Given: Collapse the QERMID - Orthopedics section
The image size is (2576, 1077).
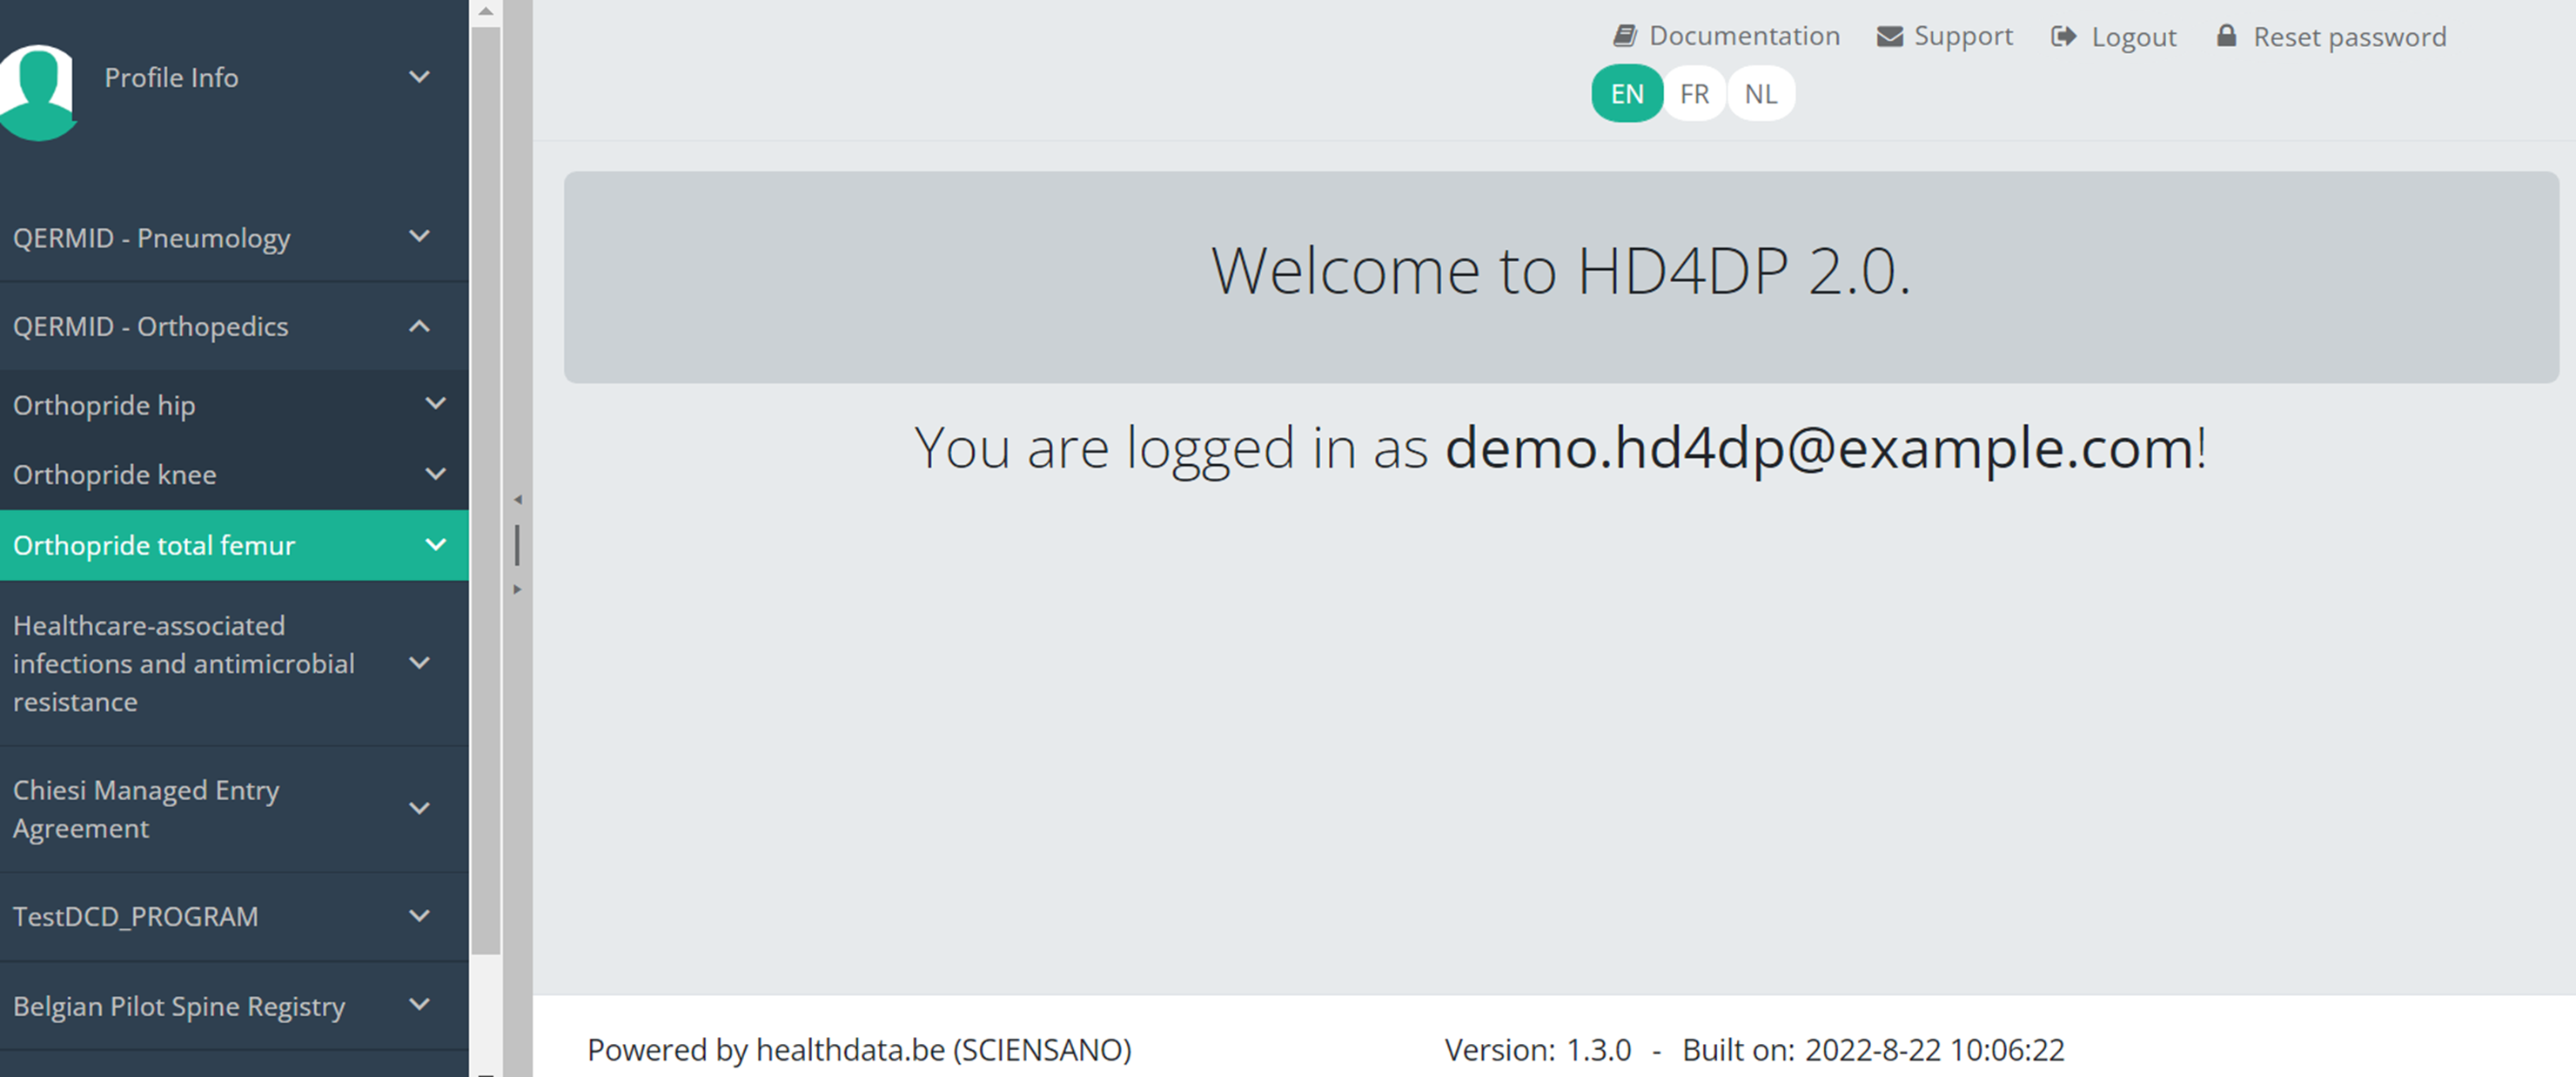Looking at the screenshot, I should [420, 326].
